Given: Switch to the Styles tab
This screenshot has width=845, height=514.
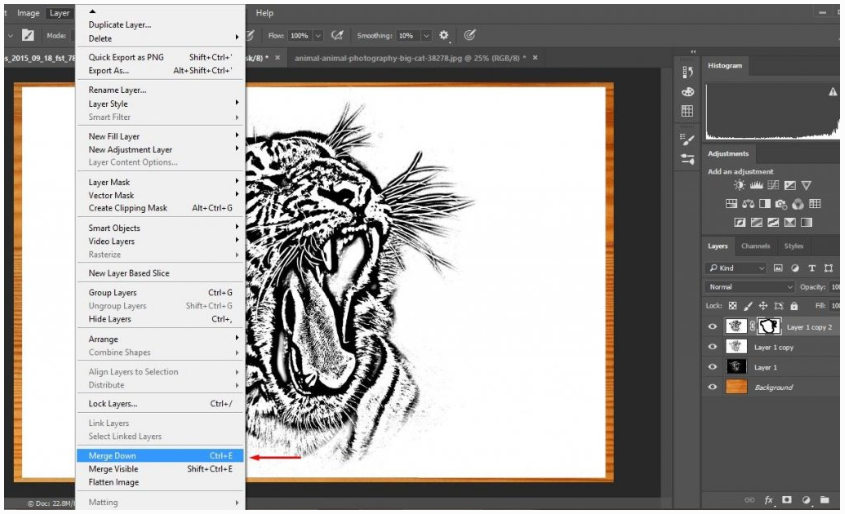Looking at the screenshot, I should click(x=793, y=246).
